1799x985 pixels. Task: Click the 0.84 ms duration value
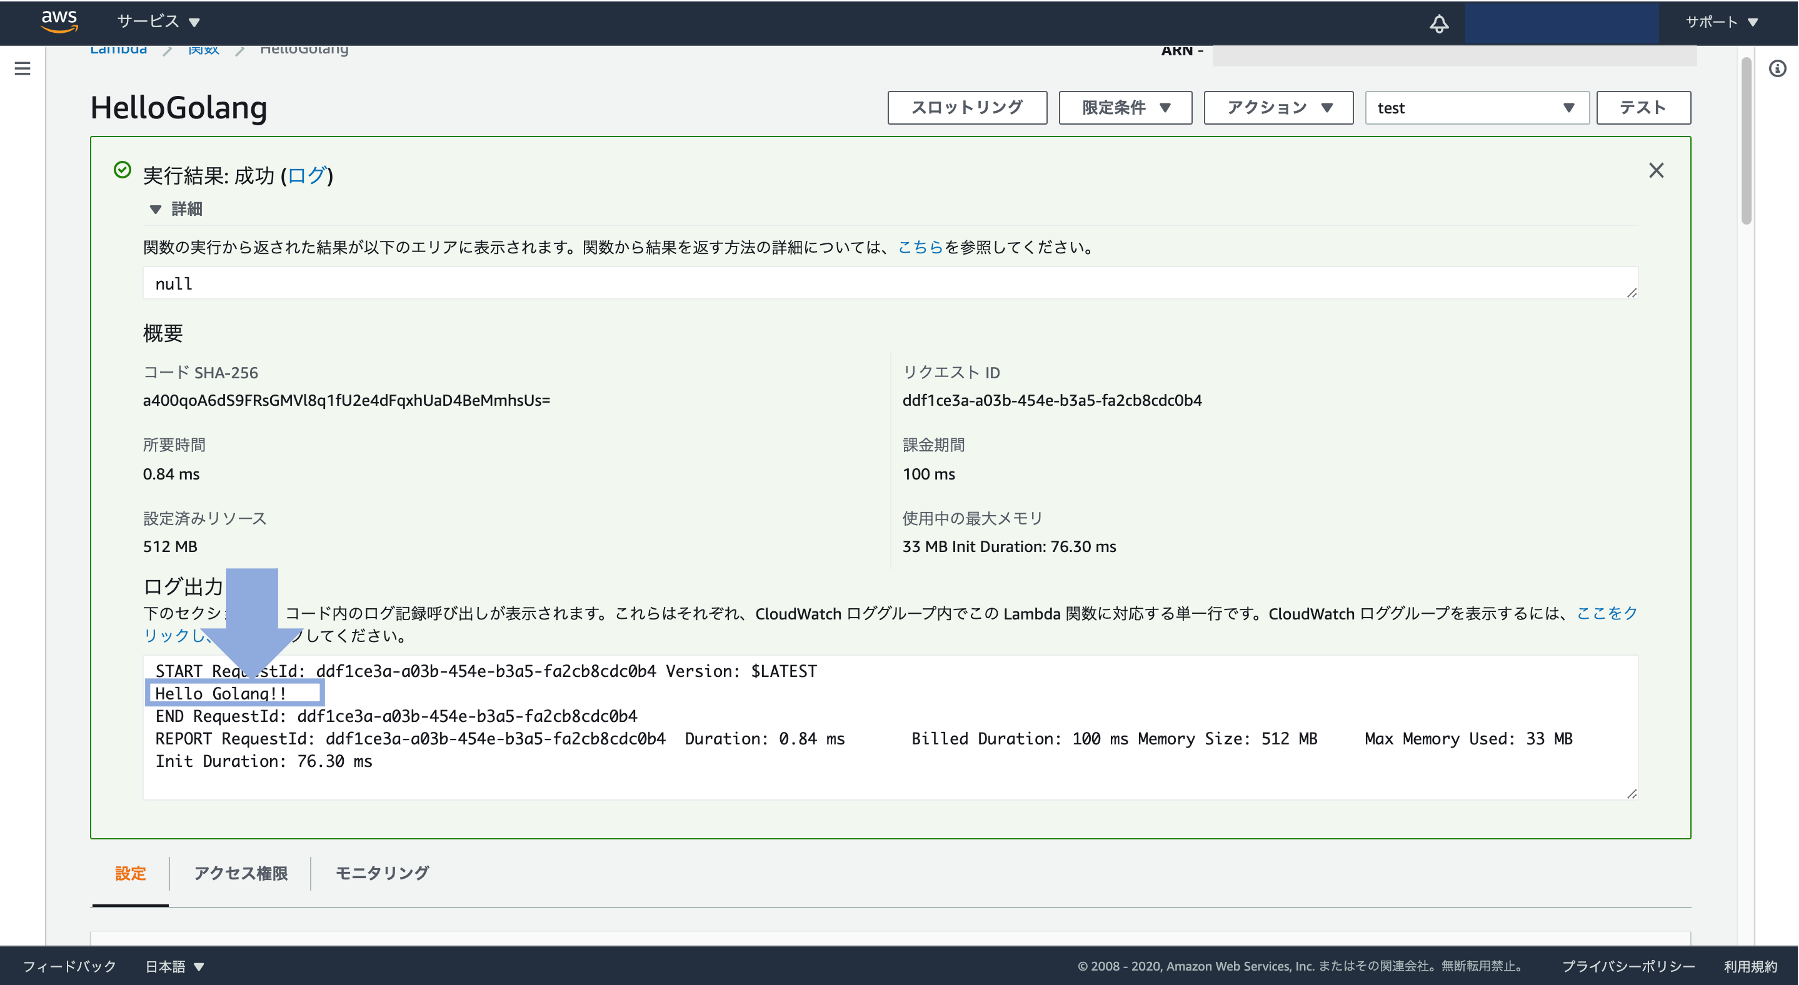[171, 475]
